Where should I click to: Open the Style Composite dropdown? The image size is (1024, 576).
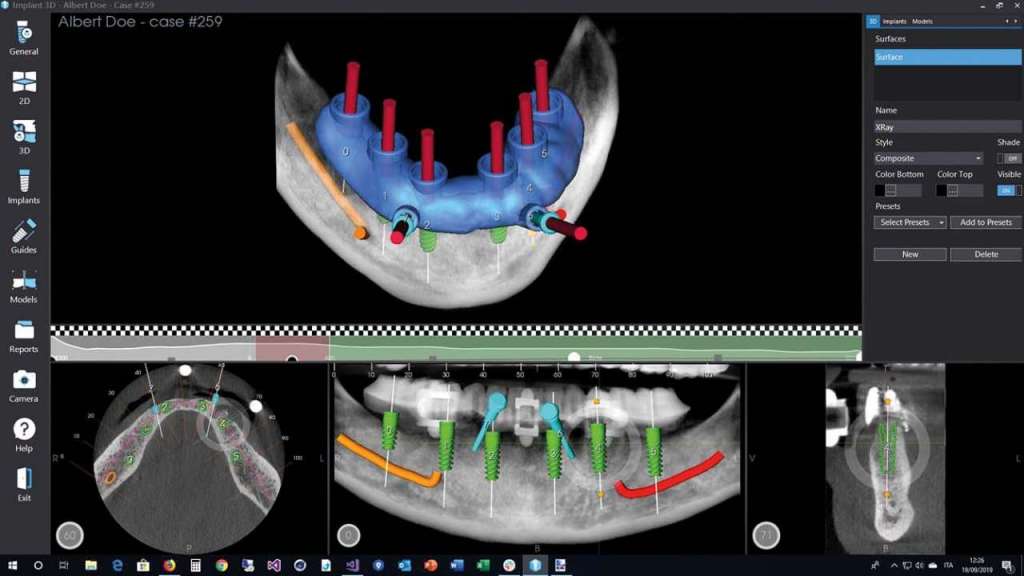click(x=928, y=158)
